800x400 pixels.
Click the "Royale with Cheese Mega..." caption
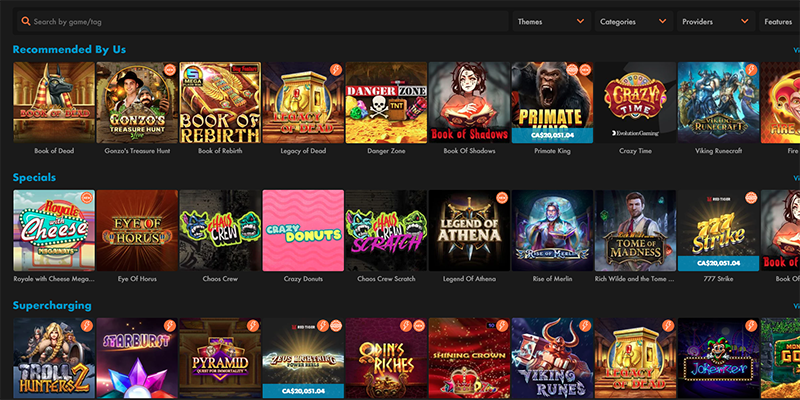(x=54, y=279)
